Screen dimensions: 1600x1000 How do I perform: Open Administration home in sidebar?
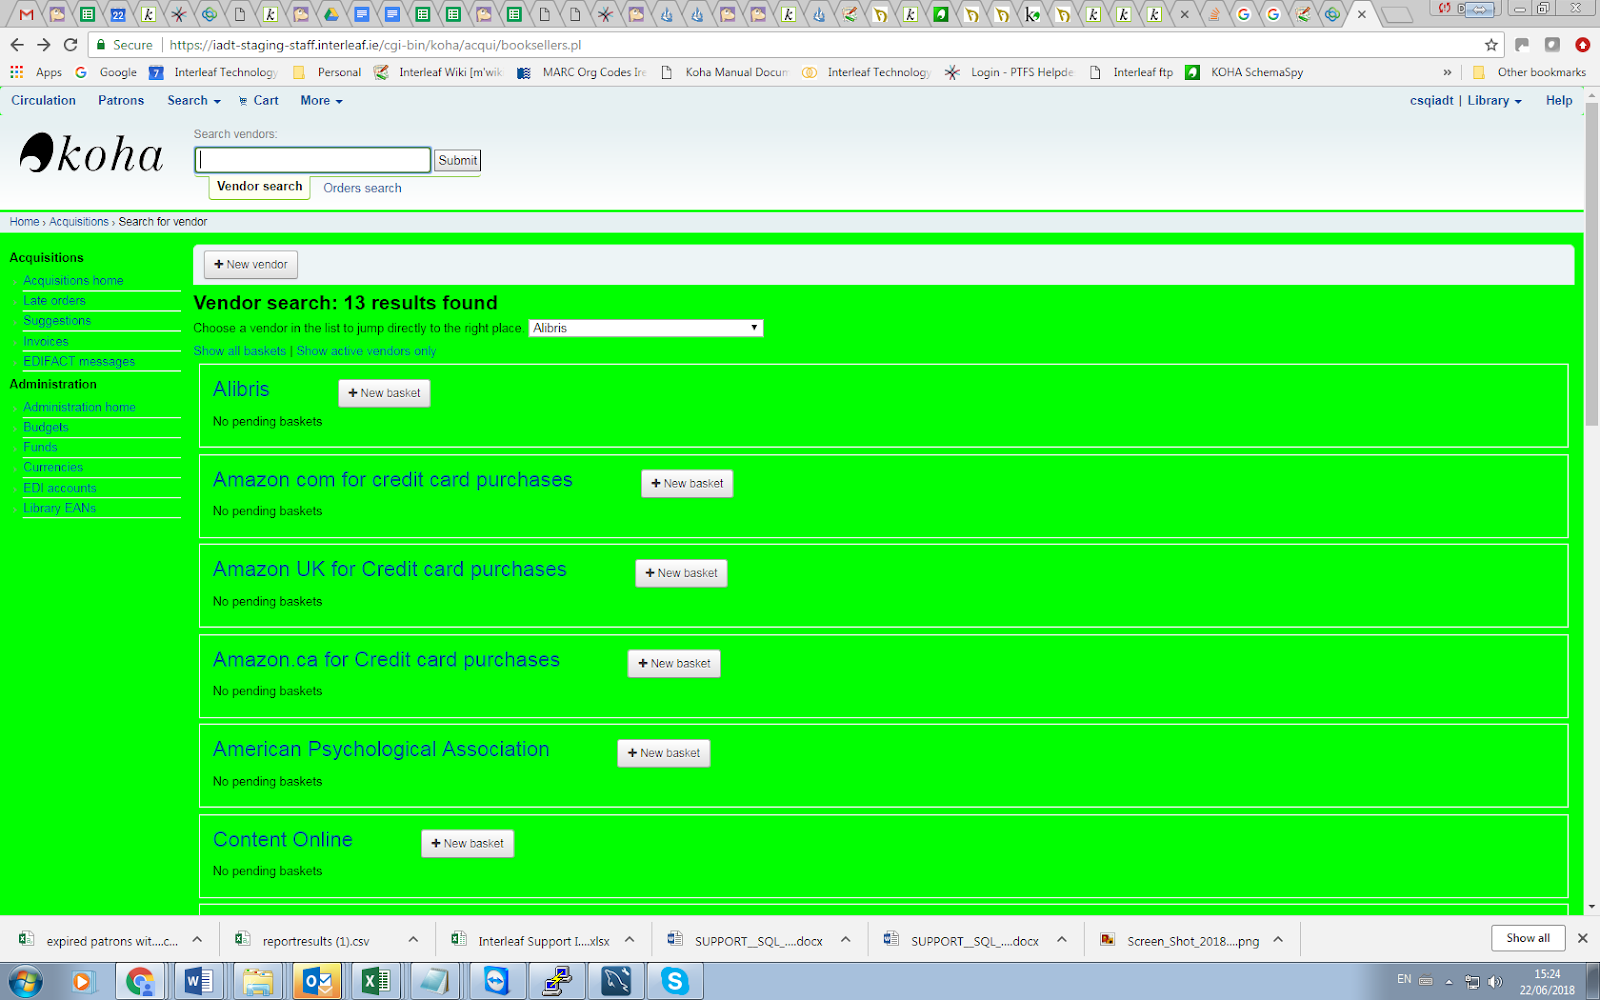point(79,407)
